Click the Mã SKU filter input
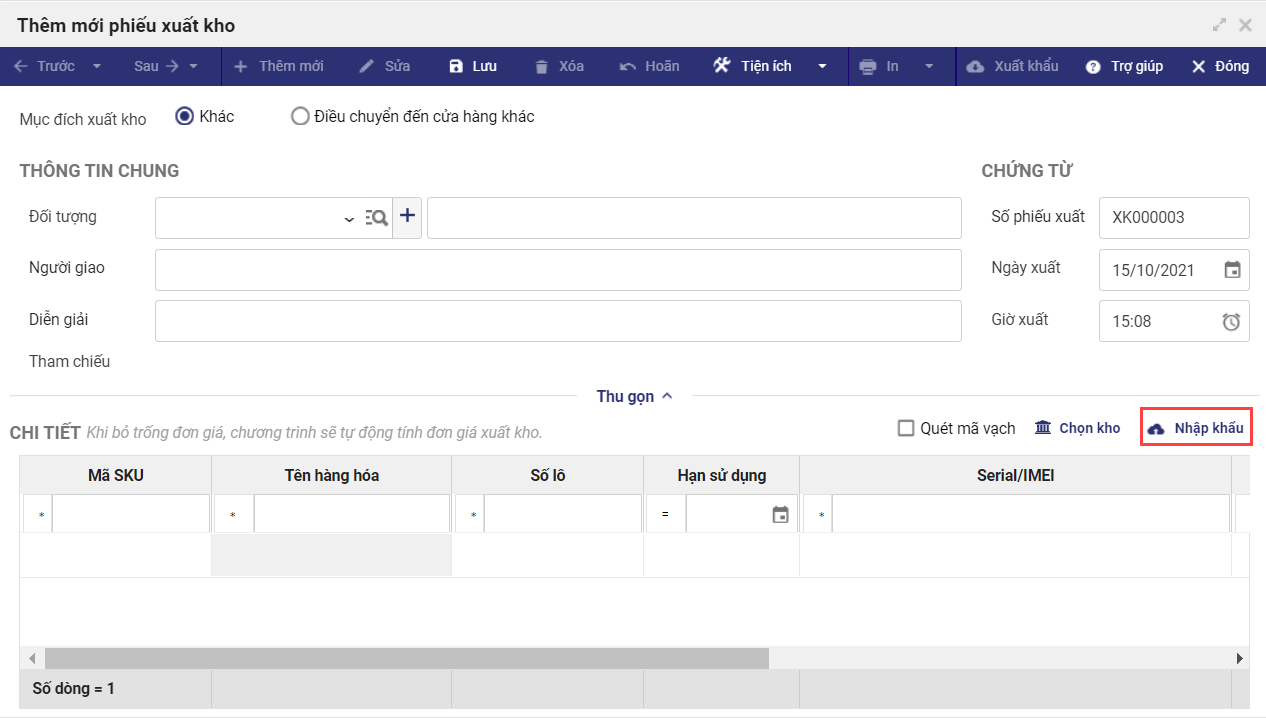The image size is (1266, 718). 131,514
